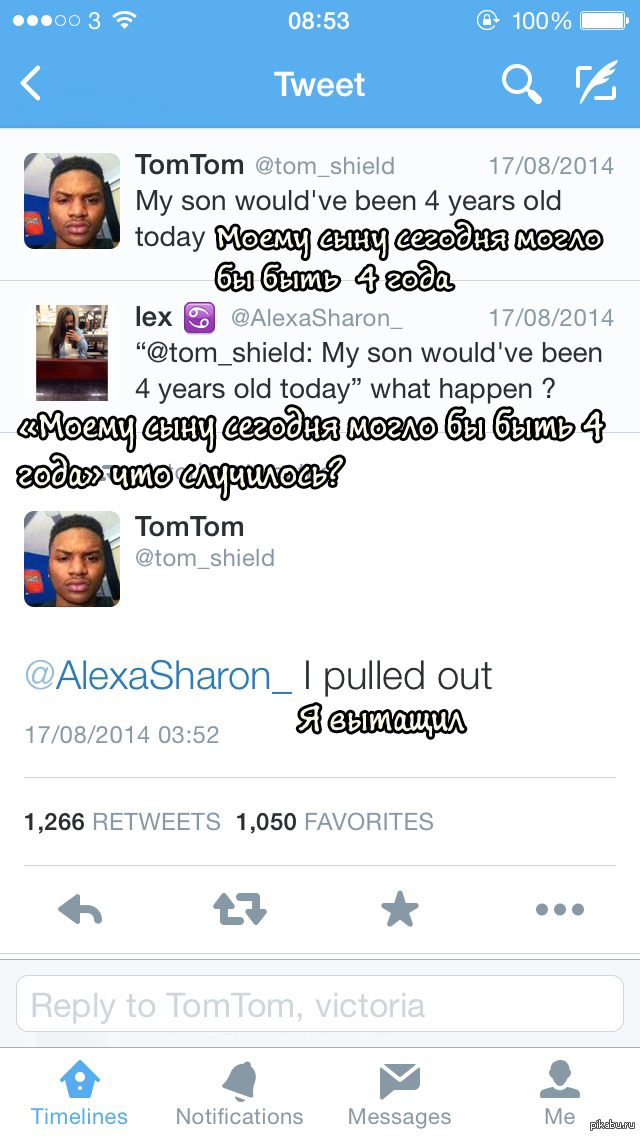This screenshot has height=1136, width=640.
Task: Open the Me profile tab
Action: point(560,1093)
